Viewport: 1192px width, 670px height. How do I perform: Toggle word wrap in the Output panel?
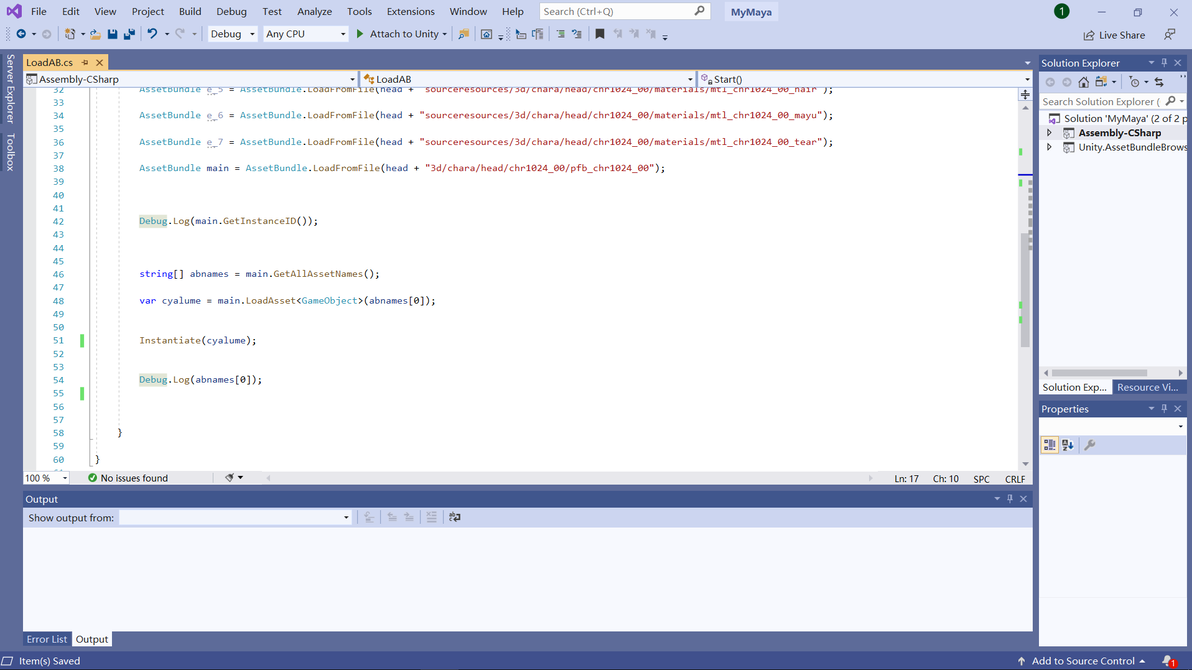click(x=455, y=517)
